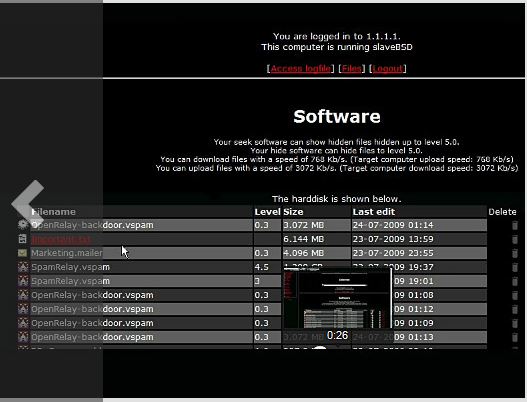Click the Filename column header
This screenshot has height=402, width=527.
[x=53, y=212]
